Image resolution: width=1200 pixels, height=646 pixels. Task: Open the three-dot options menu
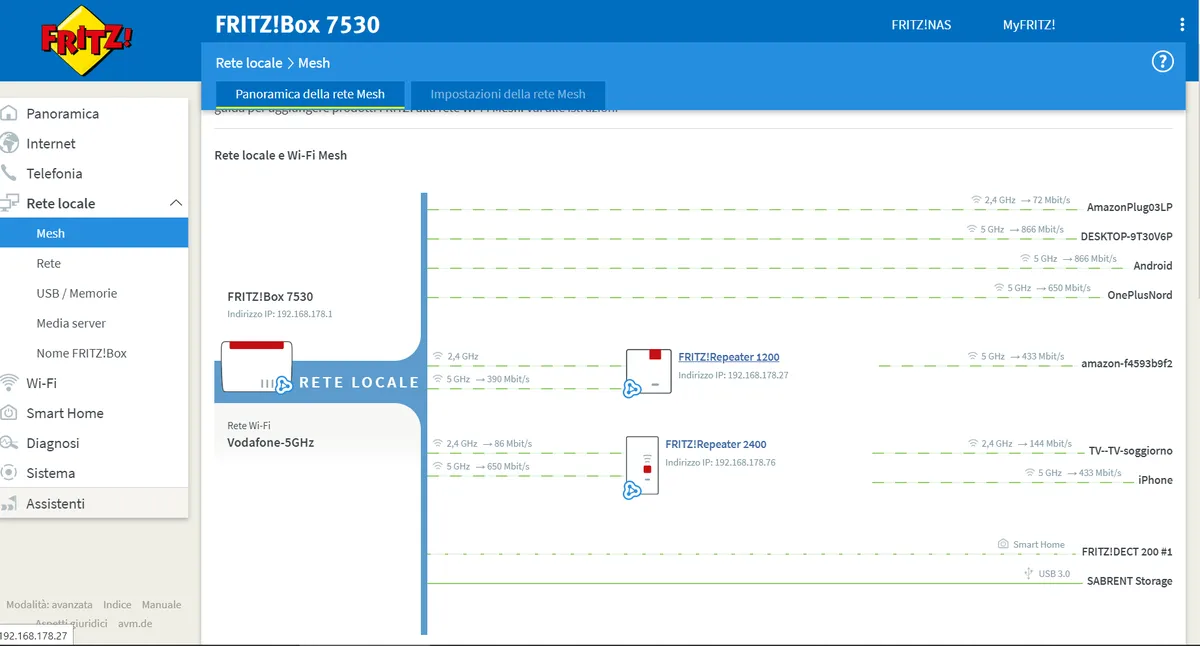click(x=1182, y=25)
